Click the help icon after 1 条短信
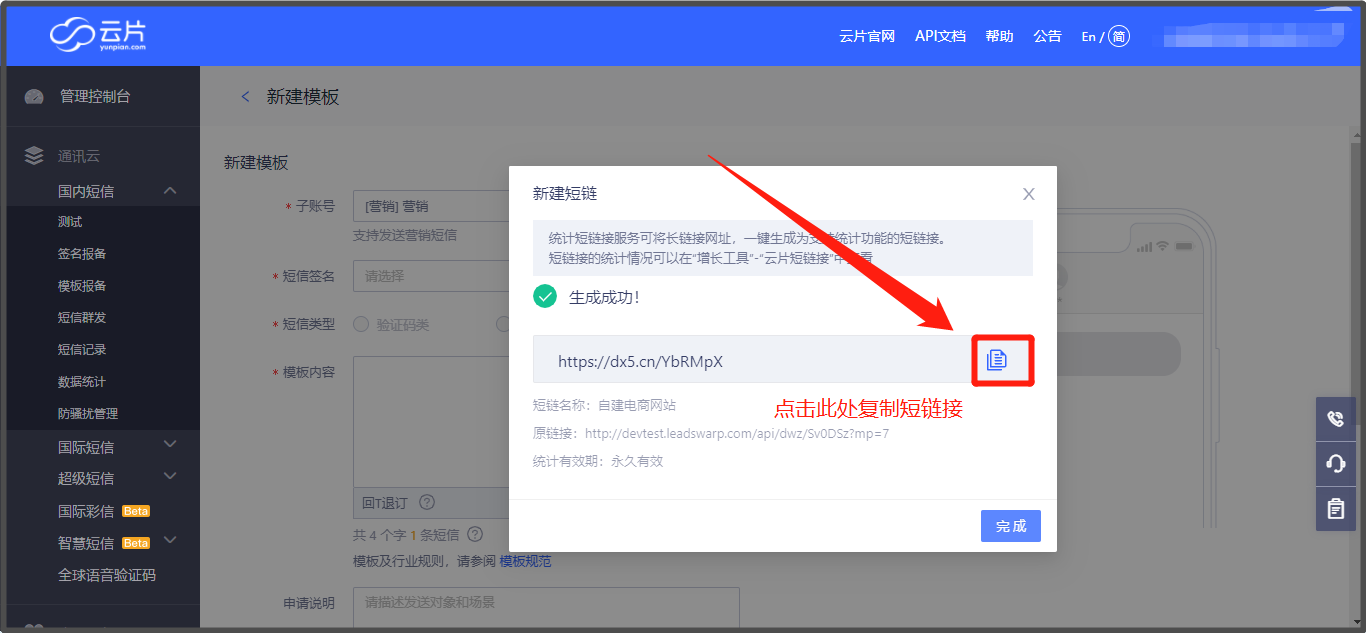 pos(475,534)
